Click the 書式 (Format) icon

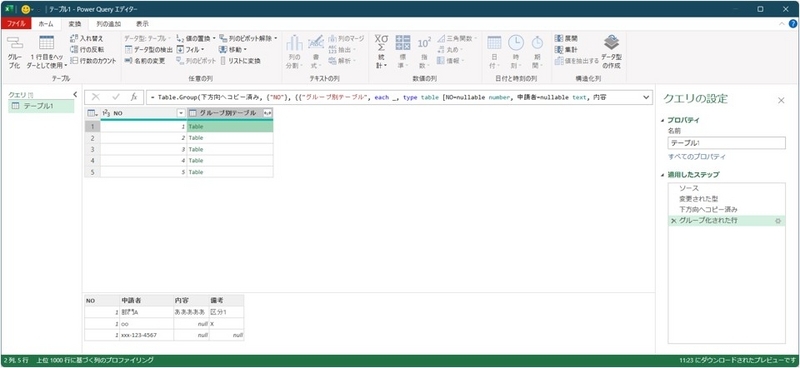tap(316, 42)
